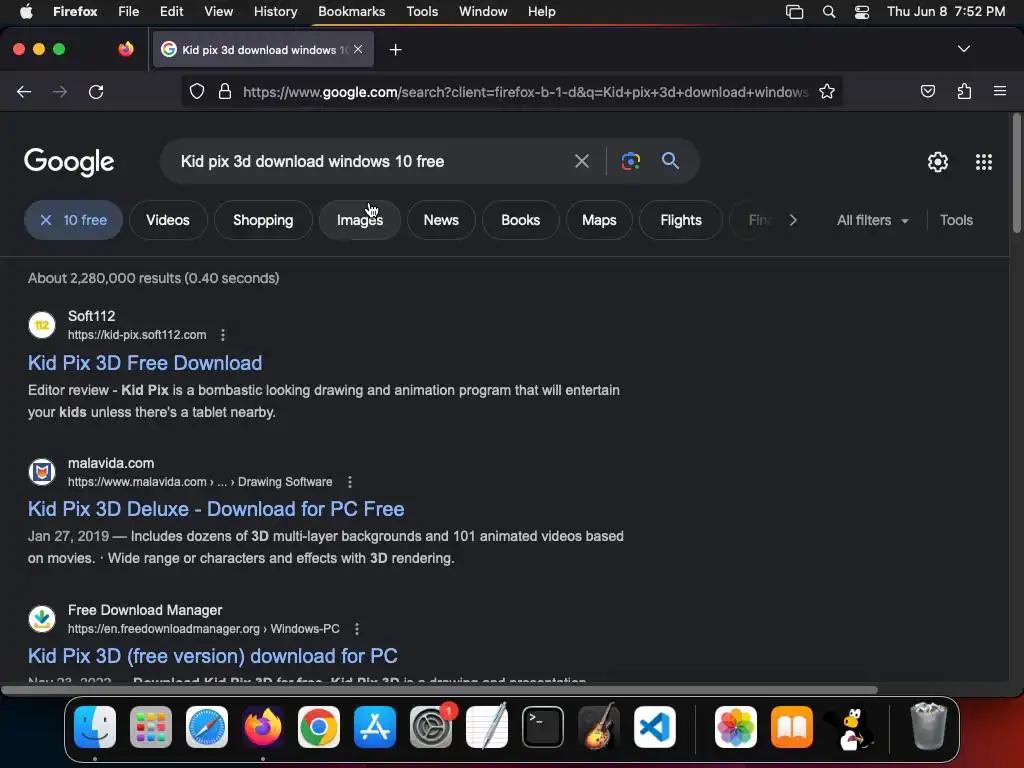Open the Tools menu in the menu bar
This screenshot has width=1024, height=768.
422,12
